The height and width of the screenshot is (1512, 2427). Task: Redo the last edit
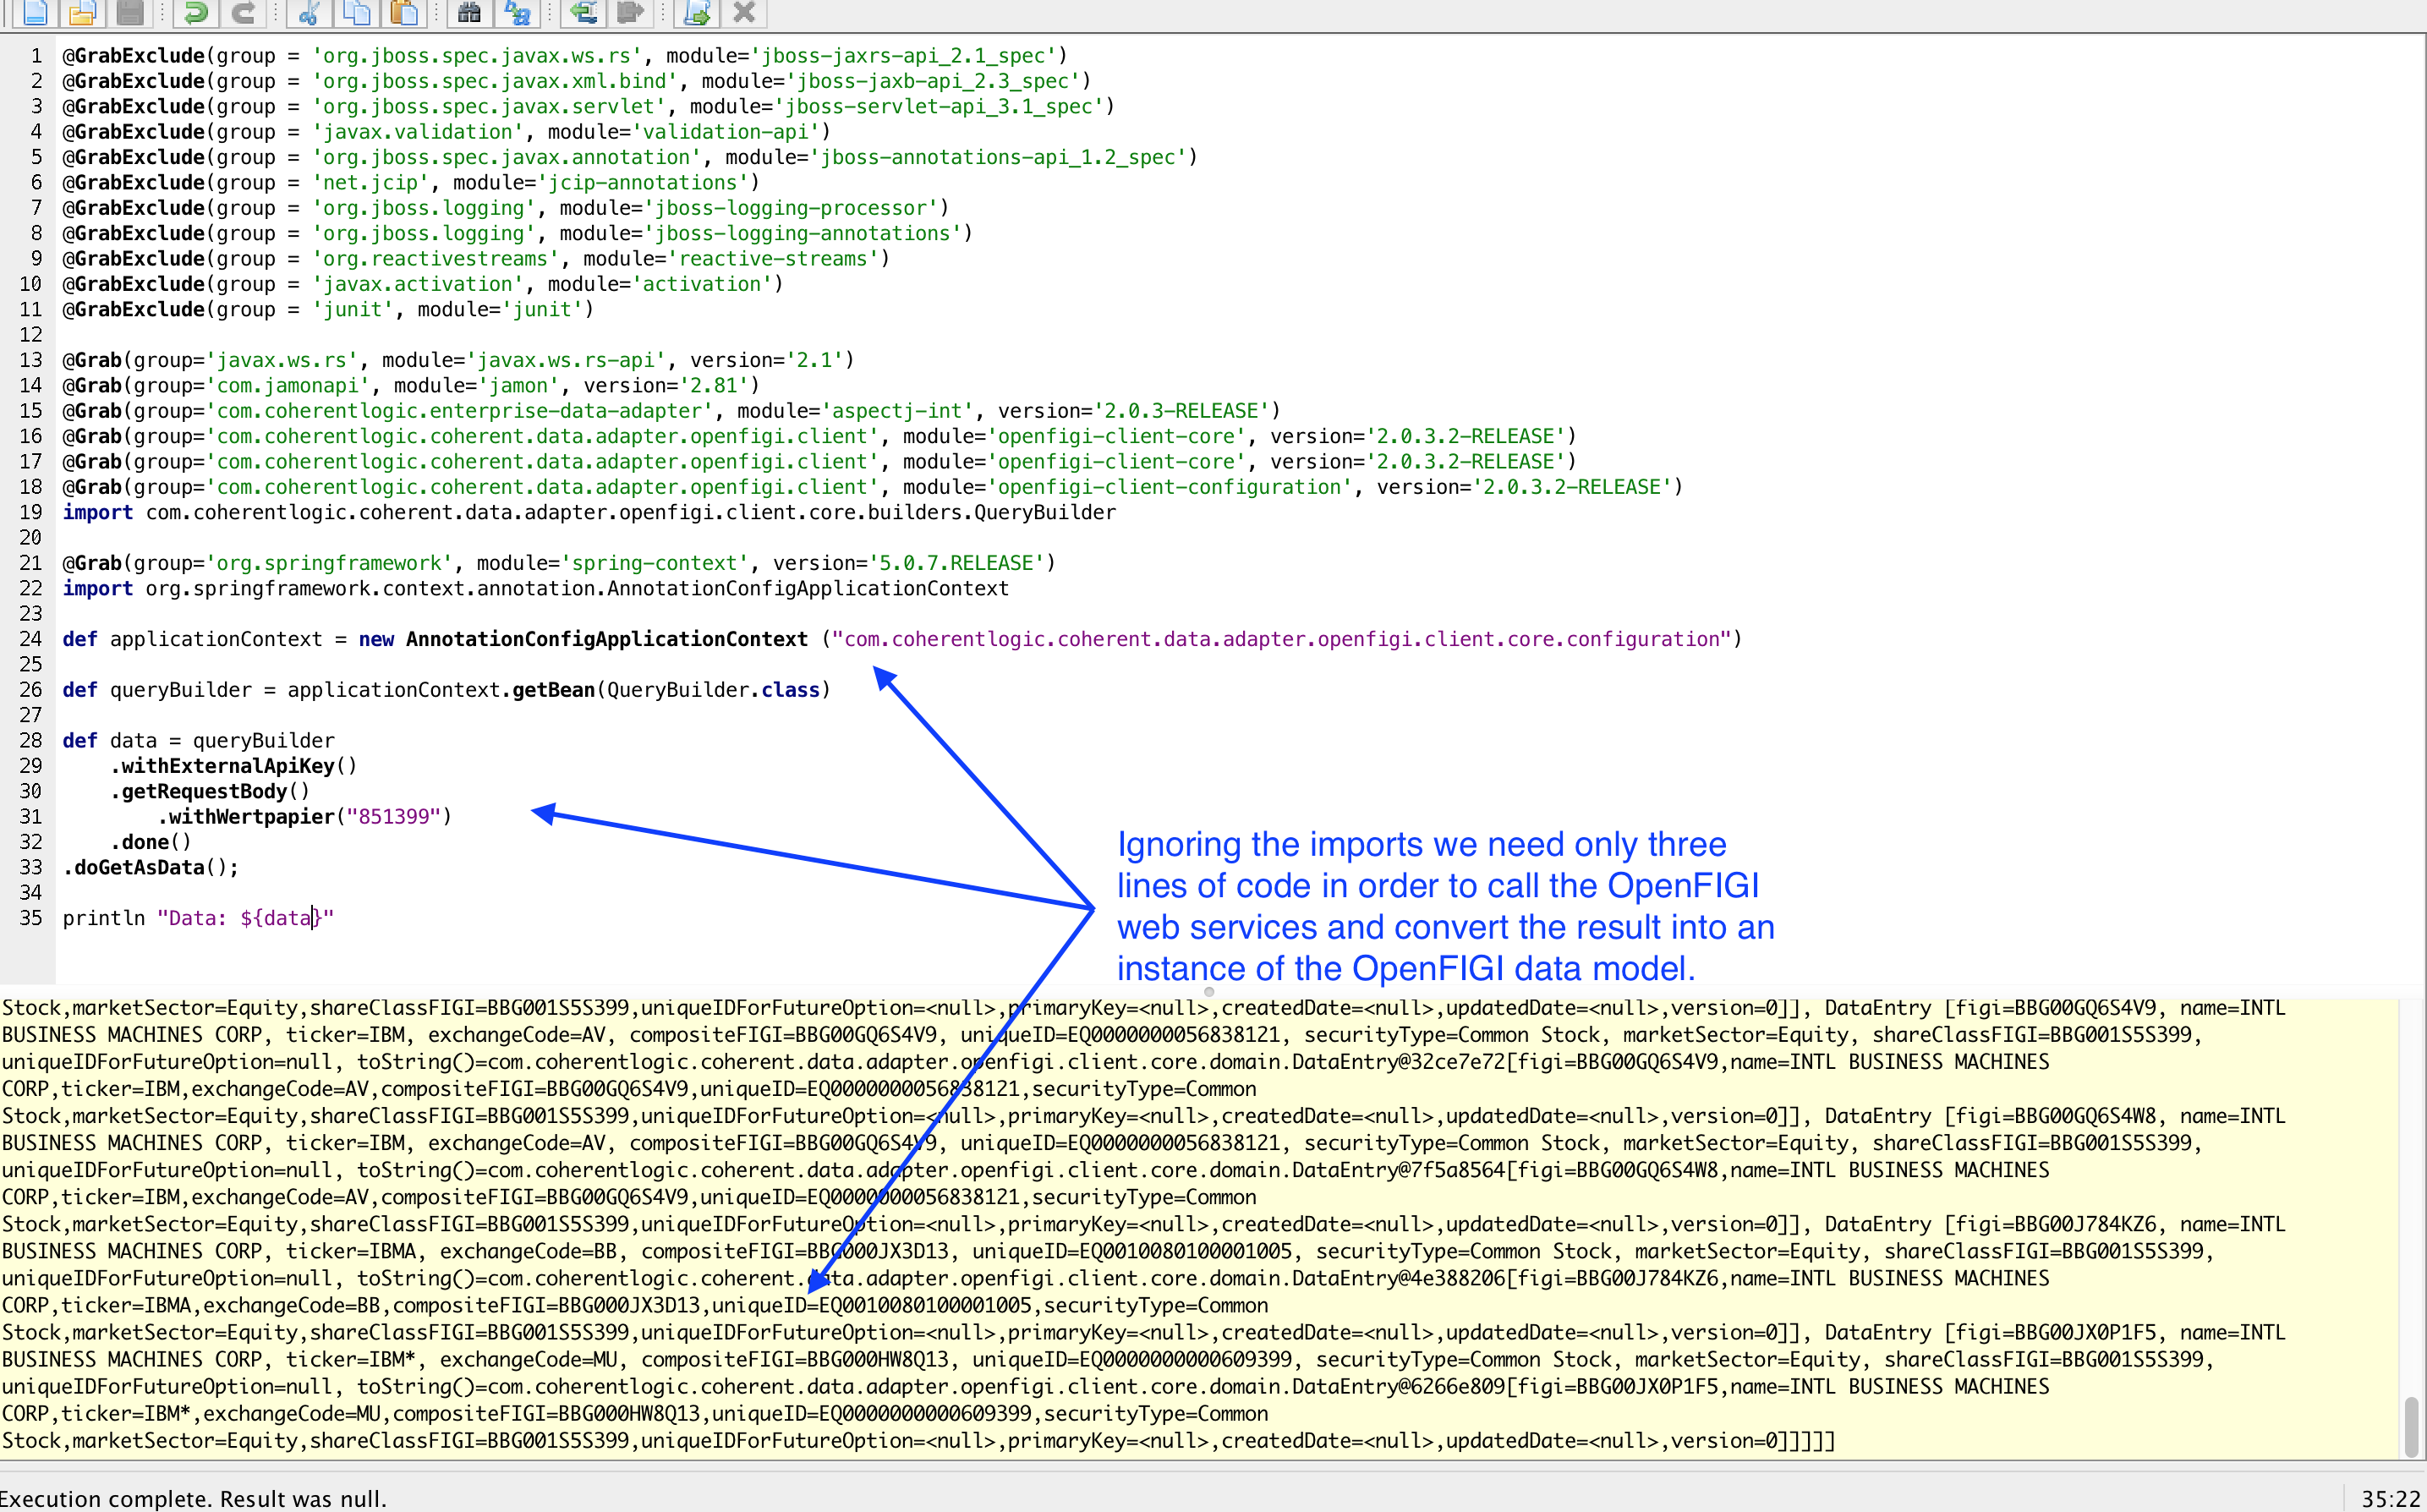(x=243, y=12)
